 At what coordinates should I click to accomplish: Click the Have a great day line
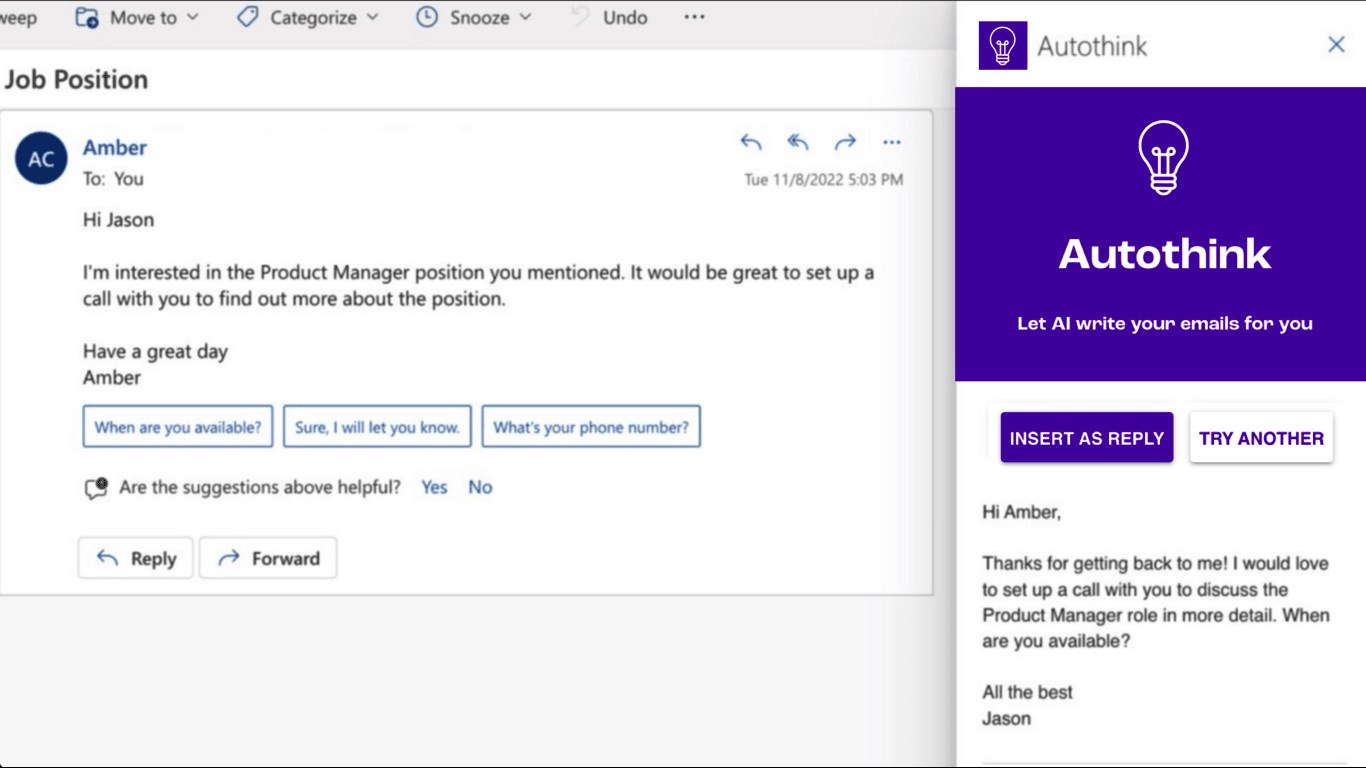pyautogui.click(x=155, y=352)
